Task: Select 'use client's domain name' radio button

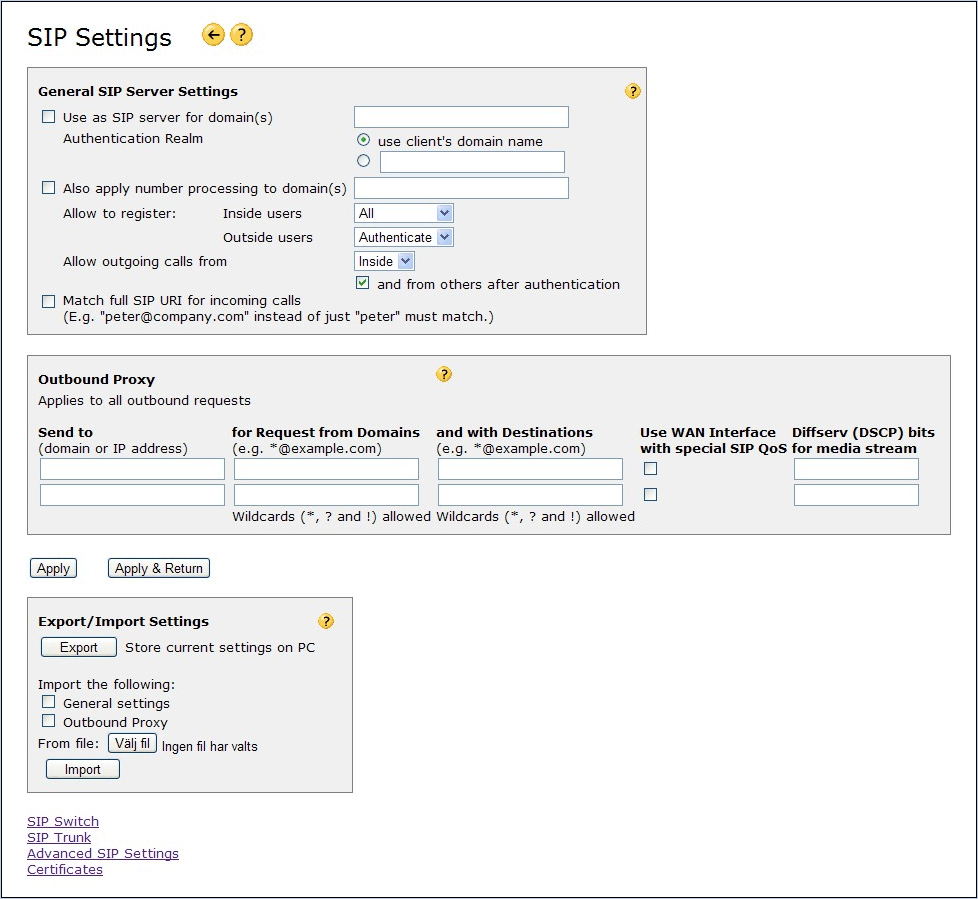Action: (364, 140)
